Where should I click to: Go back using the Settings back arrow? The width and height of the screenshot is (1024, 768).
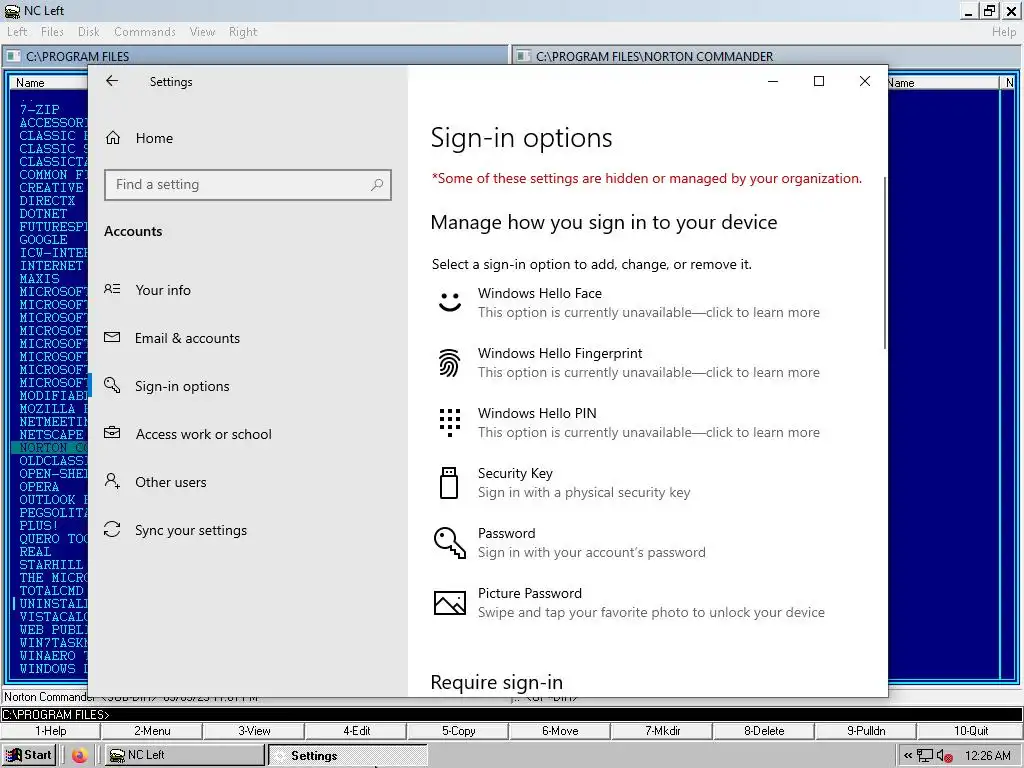[x=112, y=80]
